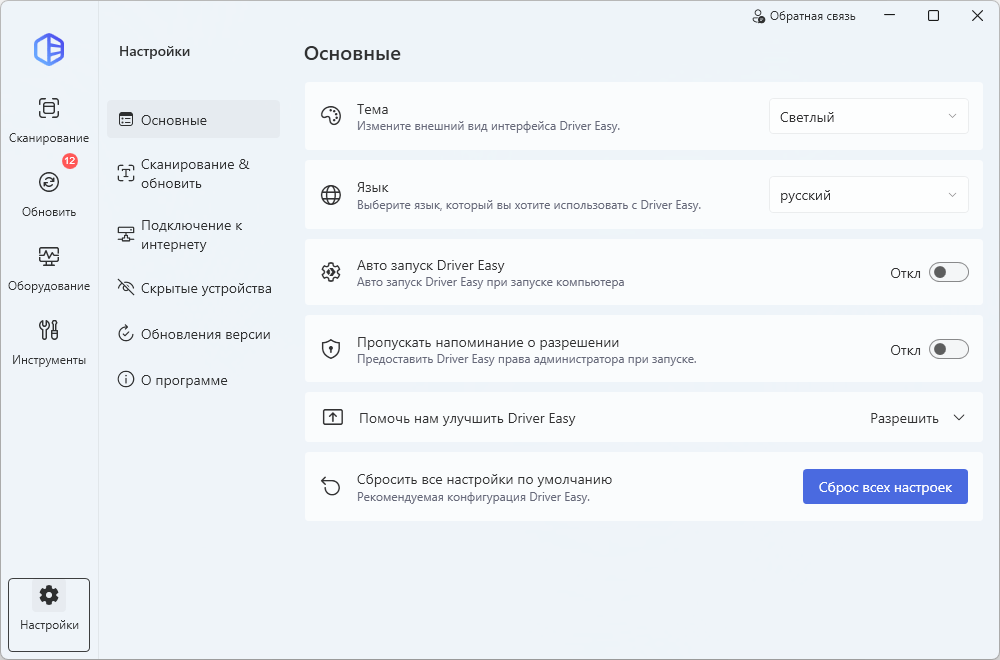Click the Пропускать напоминание о разрешении title
The height and width of the screenshot is (660, 1000).
coord(488,342)
